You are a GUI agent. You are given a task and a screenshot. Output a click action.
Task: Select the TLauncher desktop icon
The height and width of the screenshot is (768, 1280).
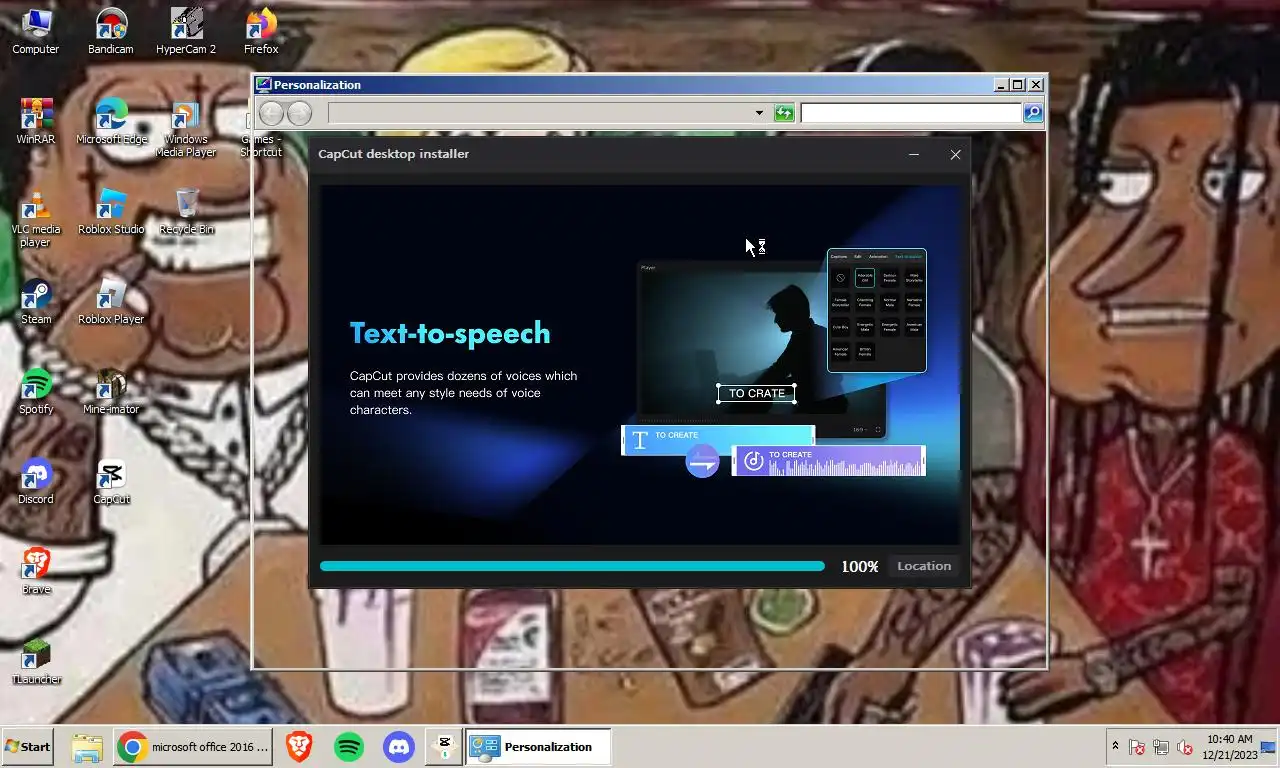point(35,661)
